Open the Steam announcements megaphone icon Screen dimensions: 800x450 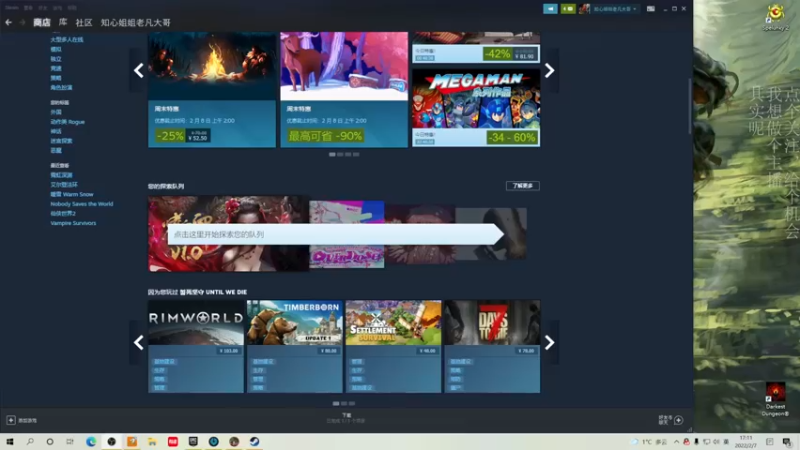click(550, 9)
